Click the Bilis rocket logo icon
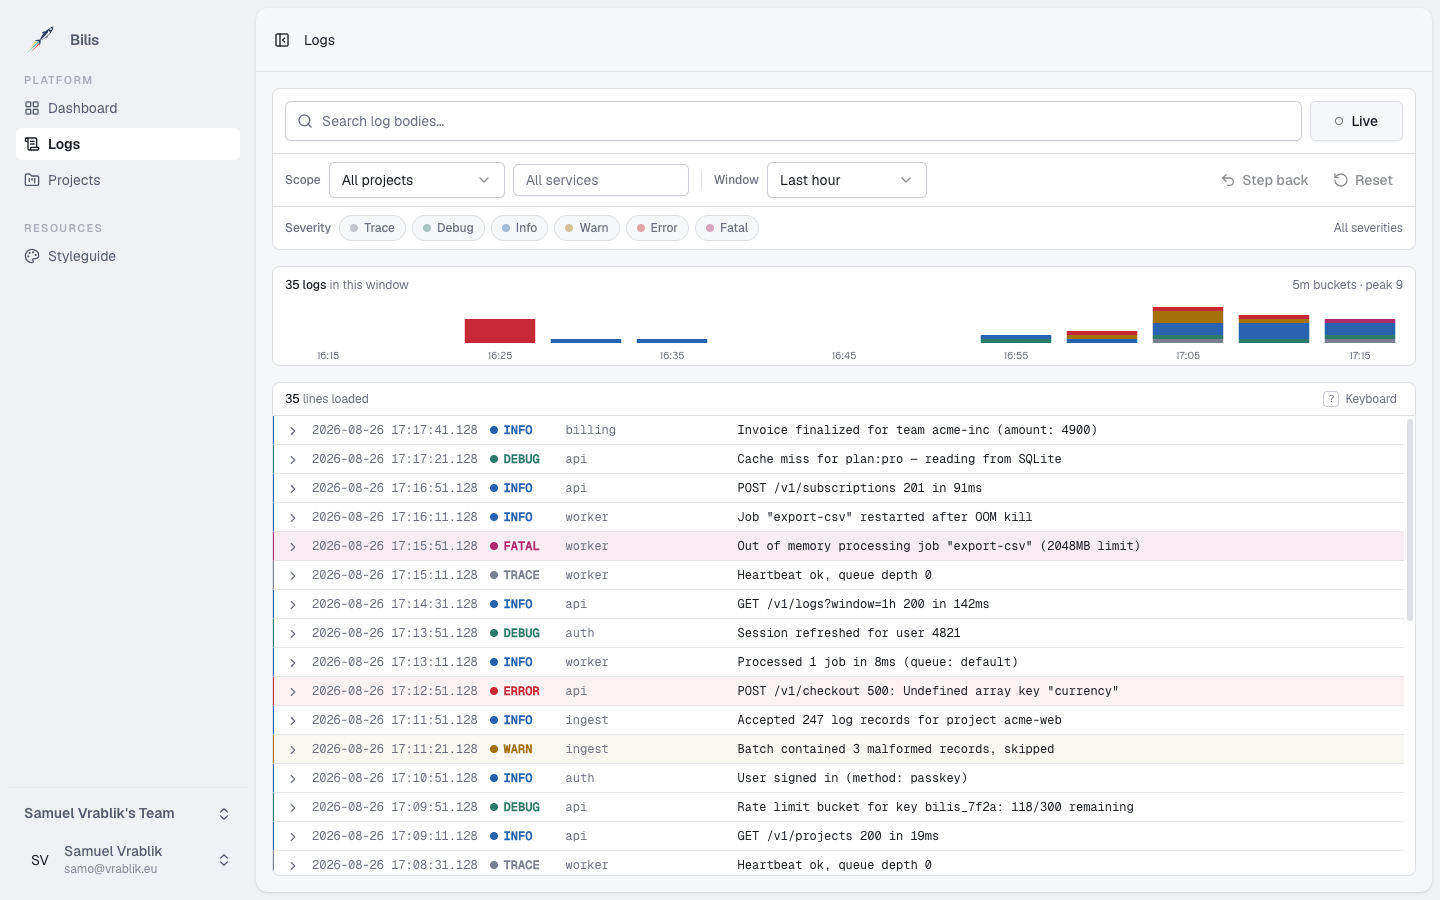This screenshot has height=900, width=1440. point(41,39)
